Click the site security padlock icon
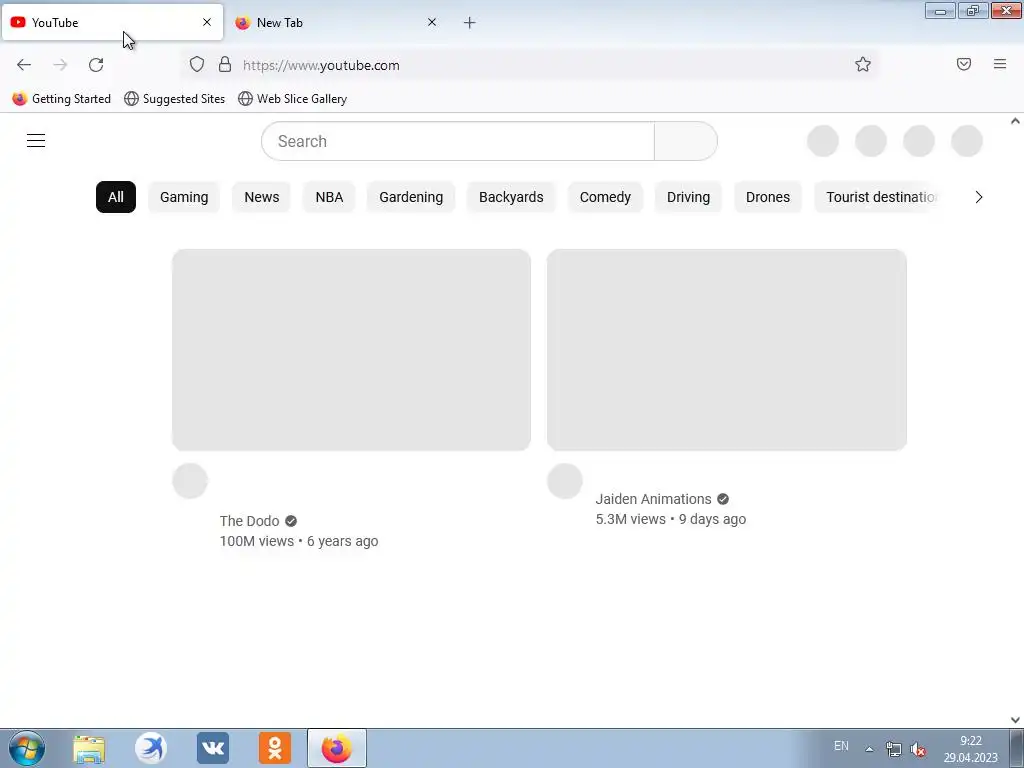The width and height of the screenshot is (1024, 768). tap(225, 64)
